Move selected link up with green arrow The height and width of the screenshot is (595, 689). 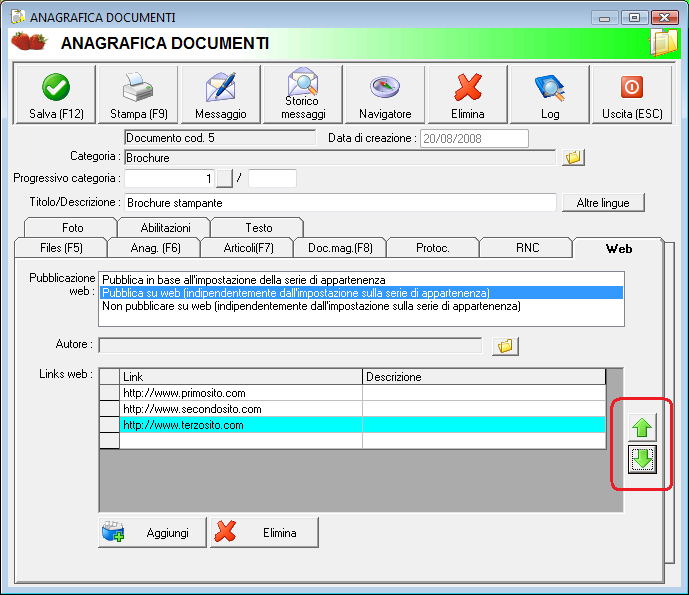pyautogui.click(x=642, y=427)
